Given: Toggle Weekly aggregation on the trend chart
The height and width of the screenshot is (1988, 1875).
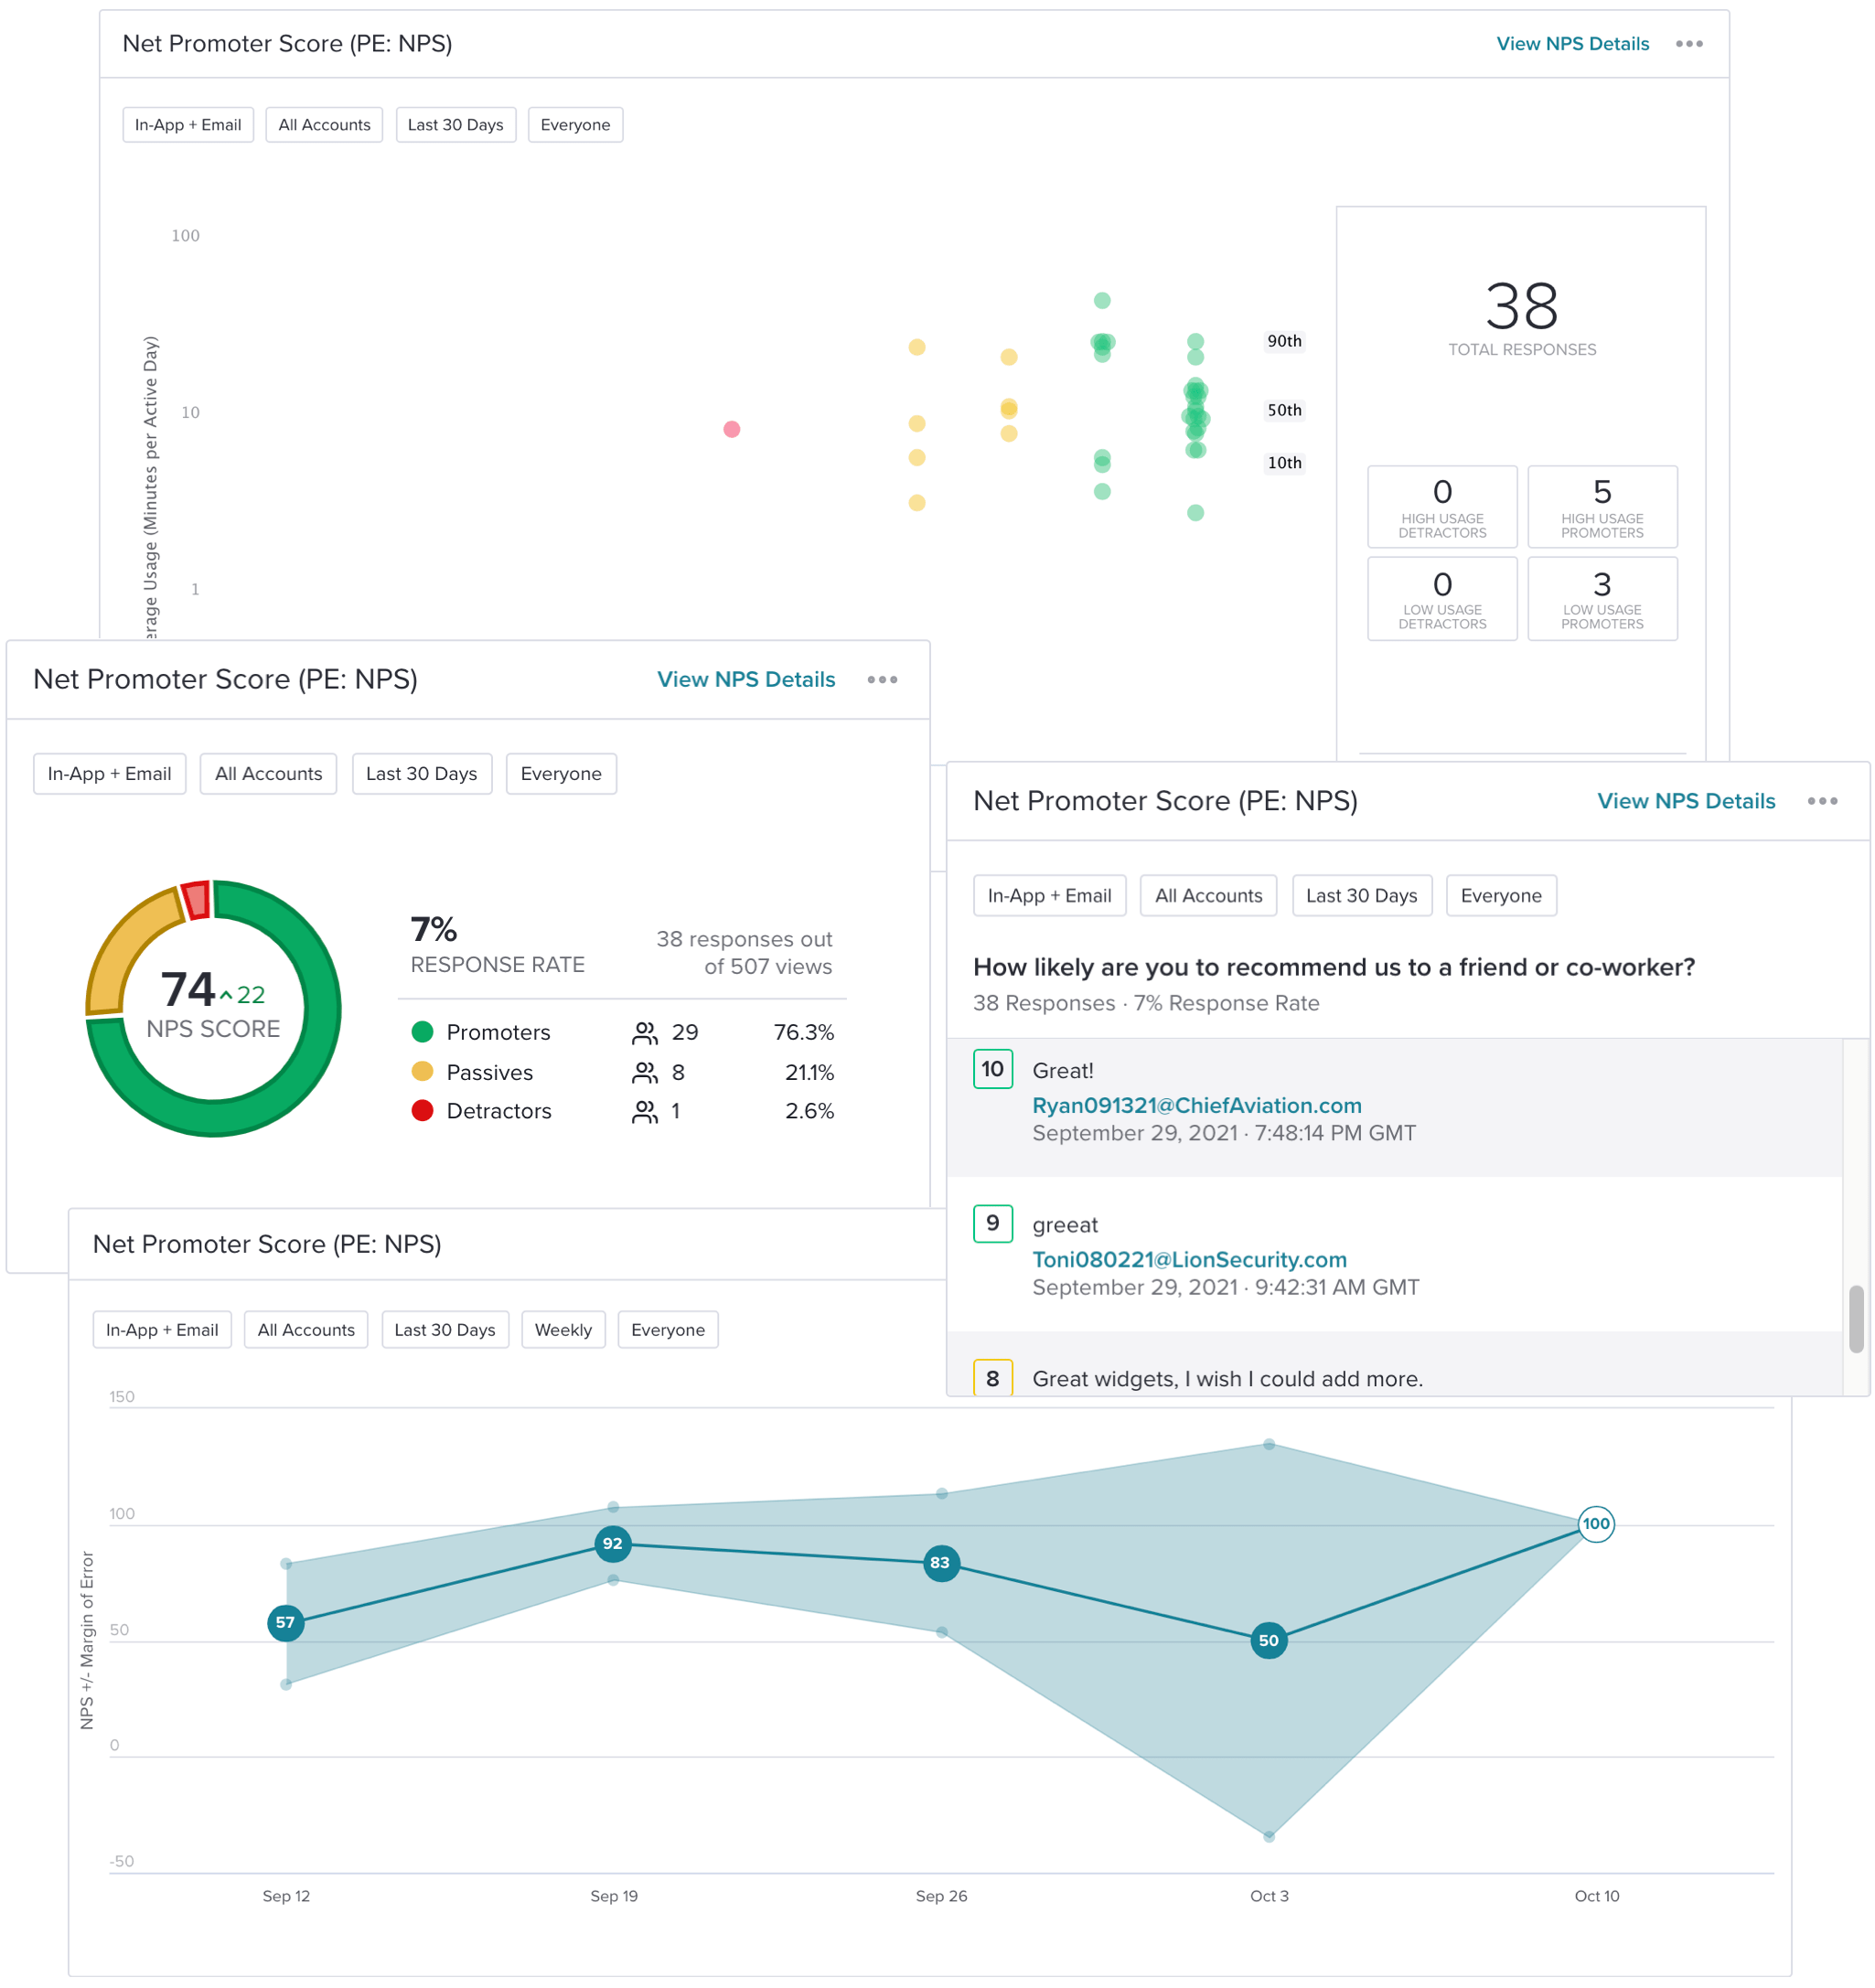Looking at the screenshot, I should (x=563, y=1330).
